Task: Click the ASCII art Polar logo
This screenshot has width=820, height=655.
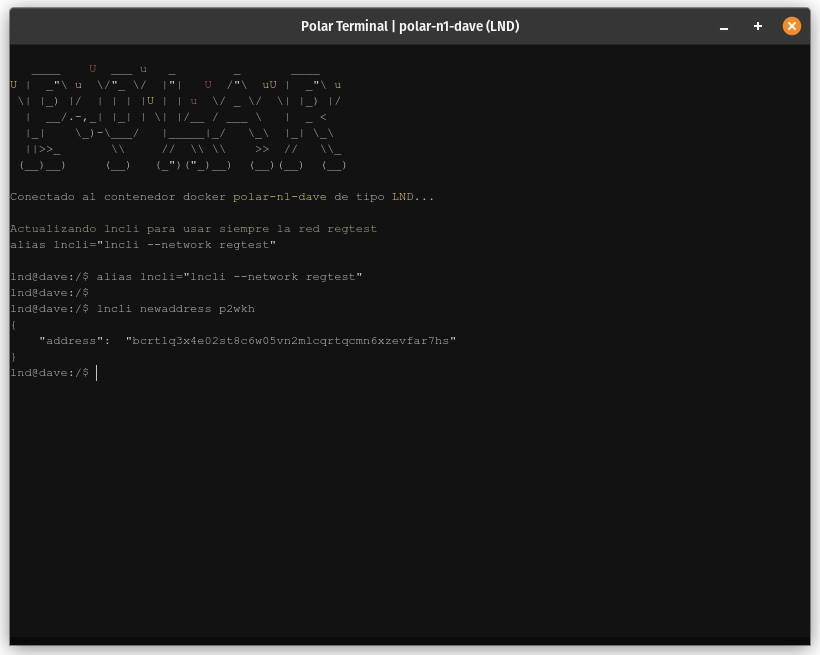Action: click(178, 117)
